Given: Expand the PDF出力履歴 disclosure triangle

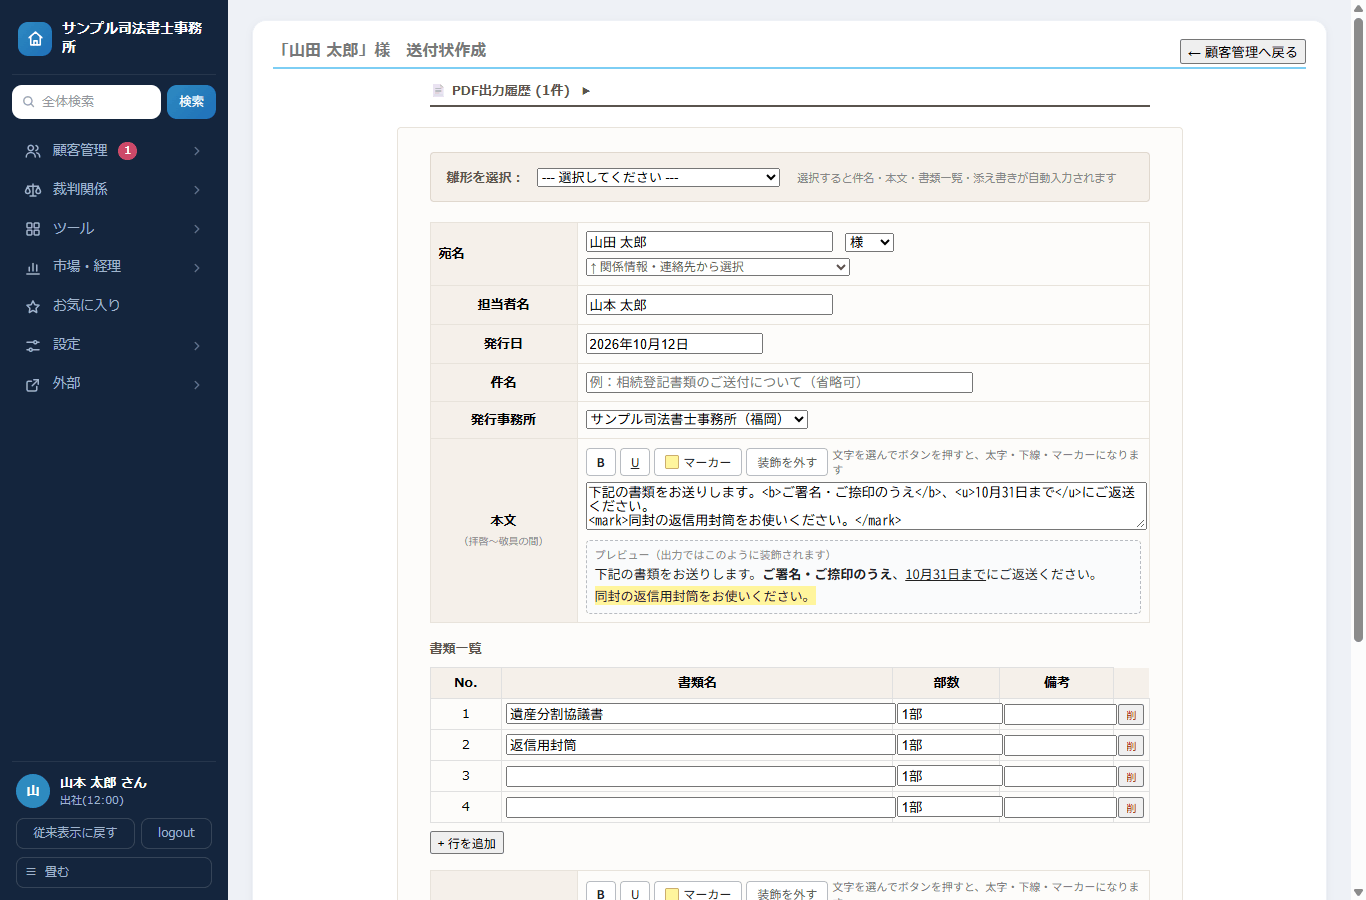Looking at the screenshot, I should tap(586, 91).
